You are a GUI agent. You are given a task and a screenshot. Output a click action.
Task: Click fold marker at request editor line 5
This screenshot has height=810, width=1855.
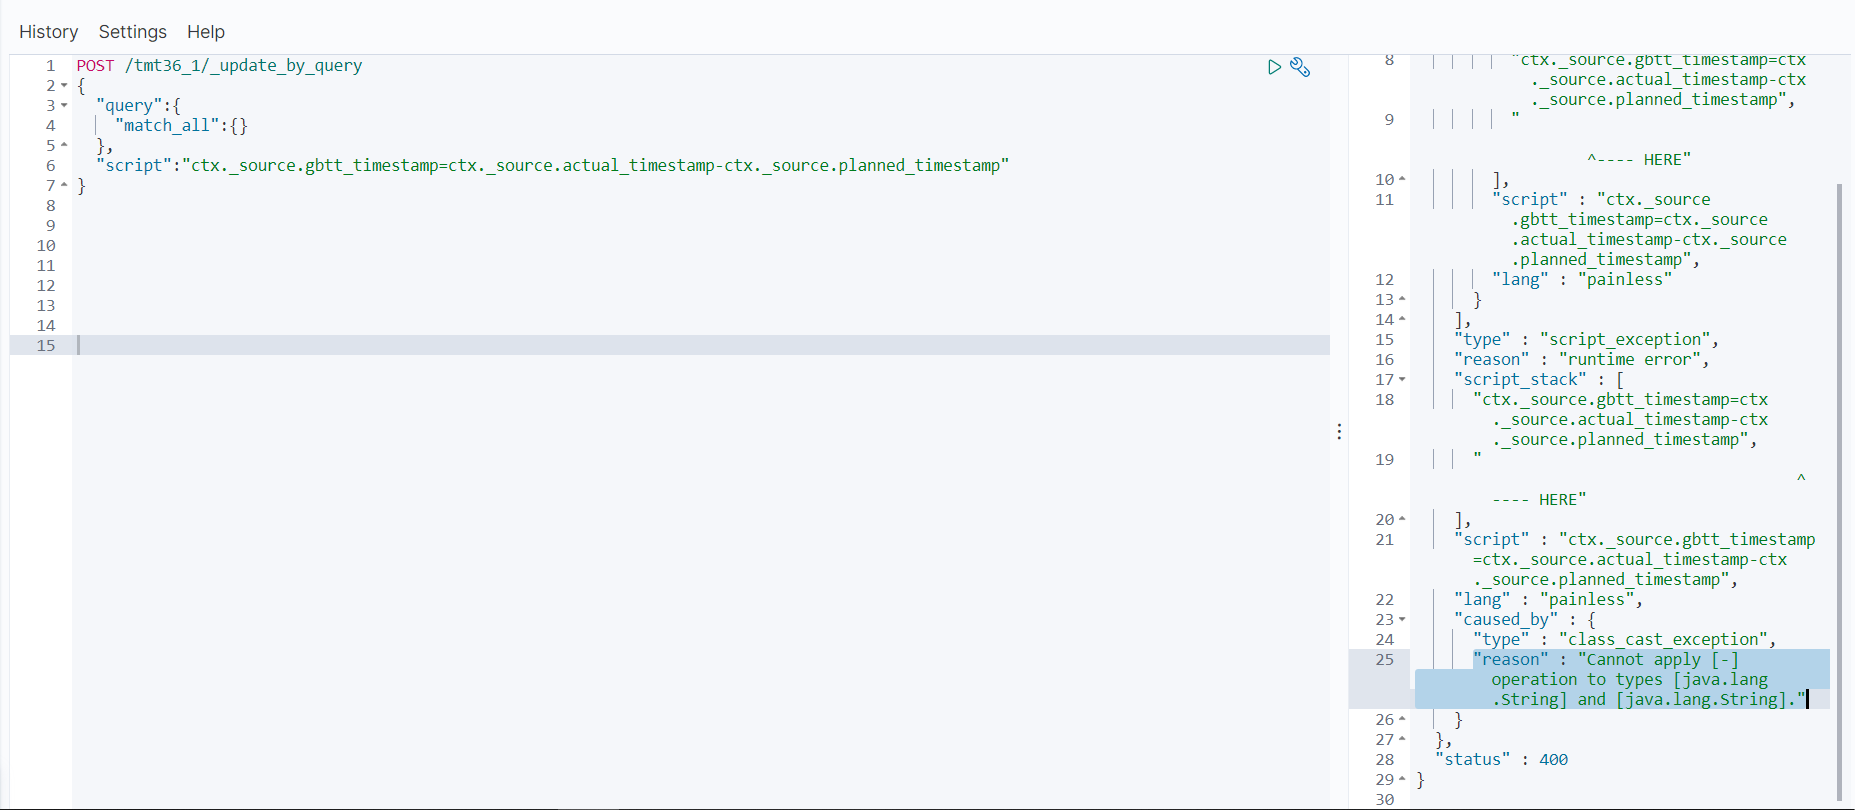pos(64,146)
